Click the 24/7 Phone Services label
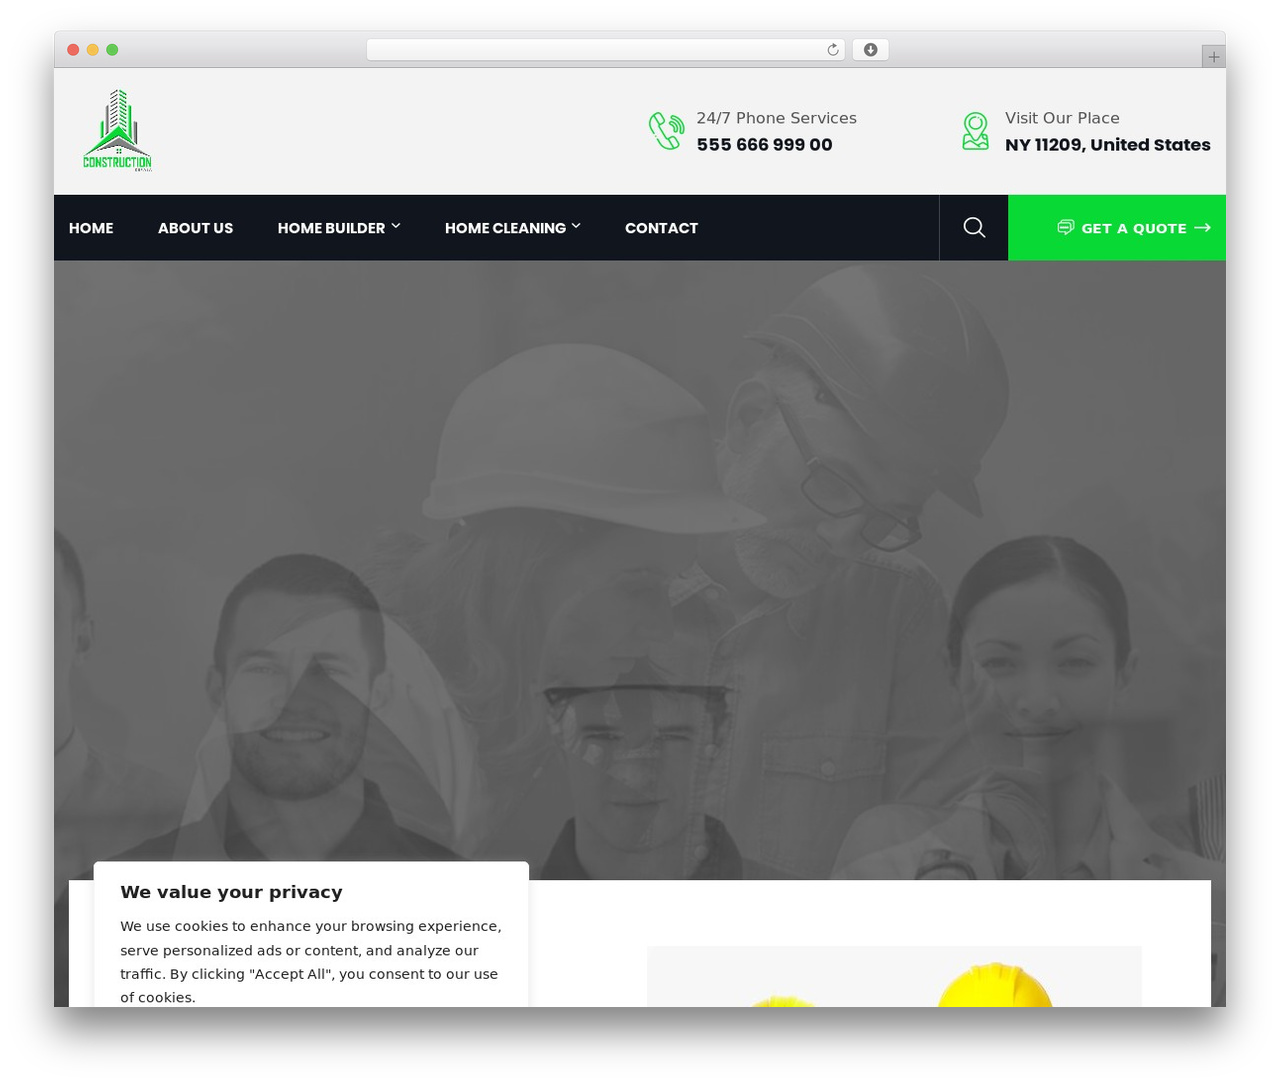This screenshot has height=1084, width=1280. point(776,118)
